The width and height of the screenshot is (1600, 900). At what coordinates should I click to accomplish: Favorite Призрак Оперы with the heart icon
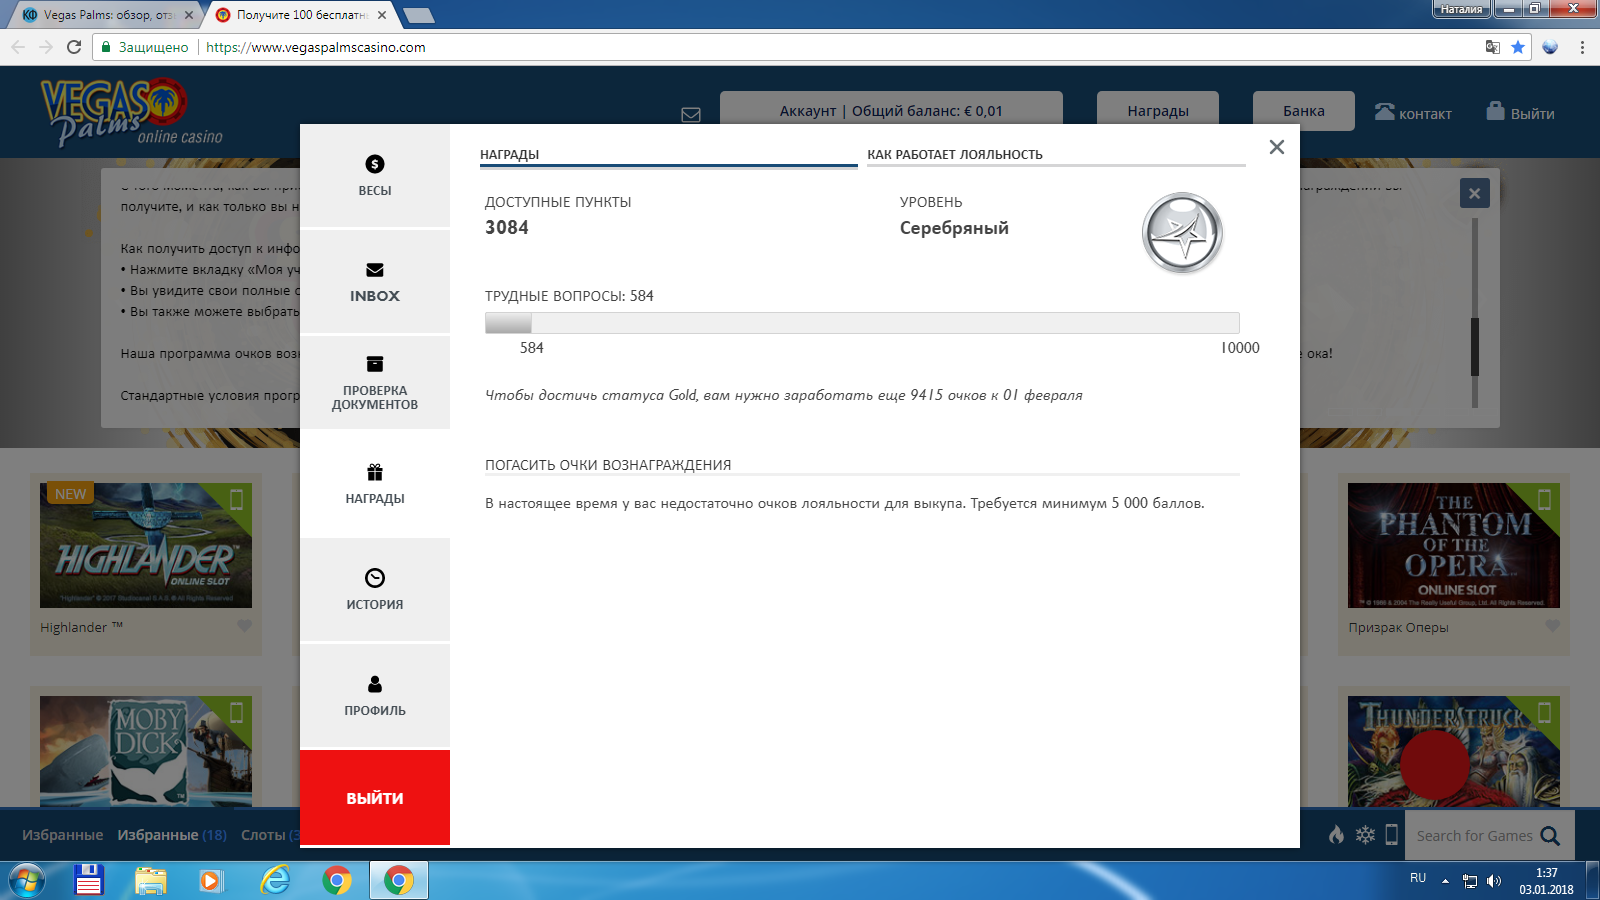point(1552,626)
